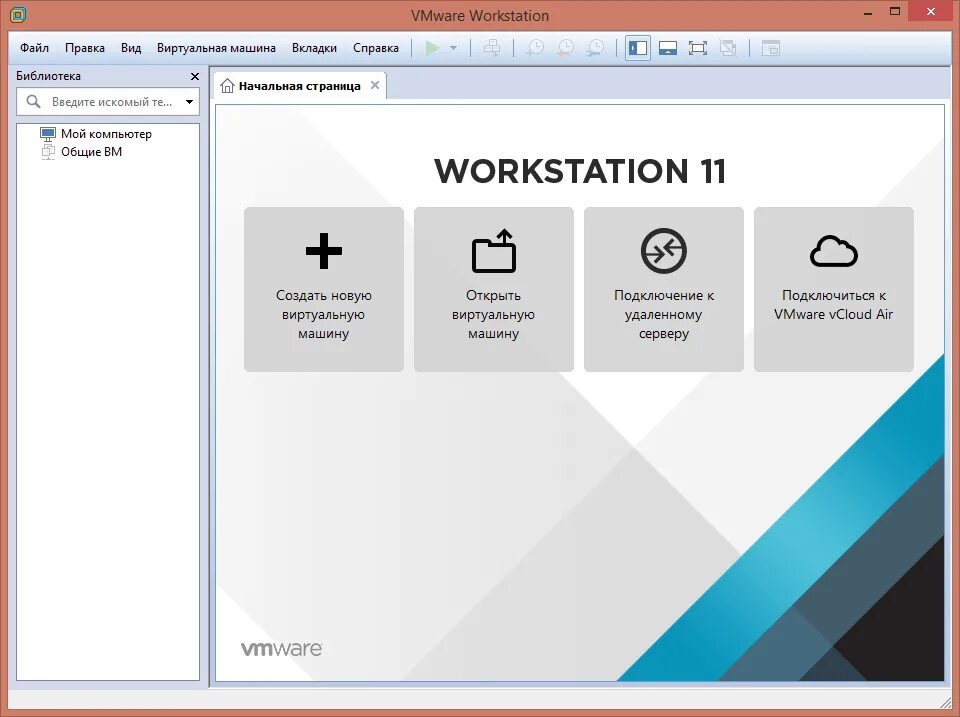Maximize the VMware Workstation window
This screenshot has height=717, width=960.
[x=894, y=12]
